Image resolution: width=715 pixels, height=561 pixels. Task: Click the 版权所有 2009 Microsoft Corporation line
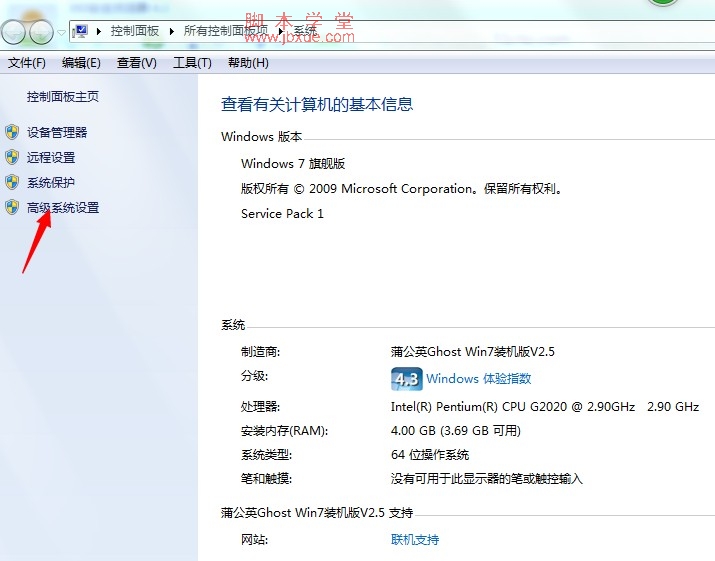pyautogui.click(x=402, y=188)
